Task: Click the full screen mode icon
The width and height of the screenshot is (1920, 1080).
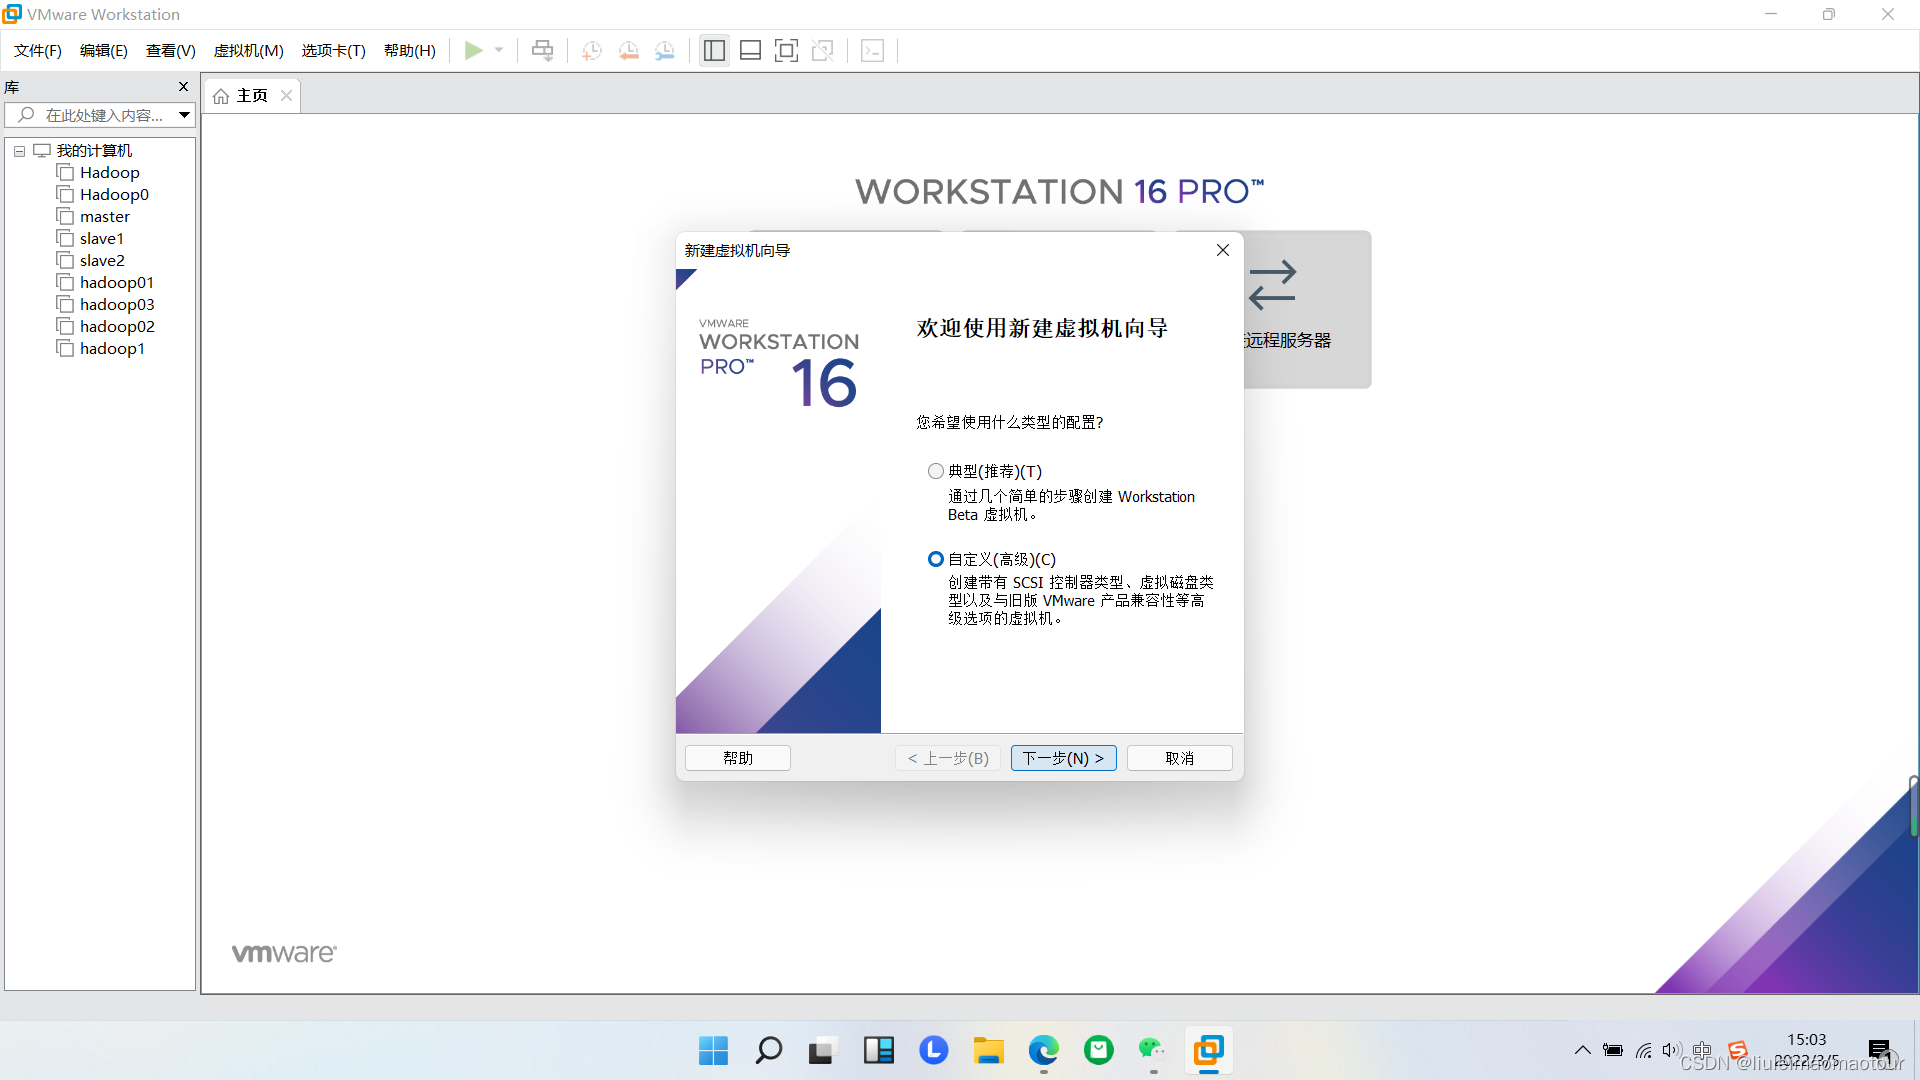Action: click(x=787, y=50)
